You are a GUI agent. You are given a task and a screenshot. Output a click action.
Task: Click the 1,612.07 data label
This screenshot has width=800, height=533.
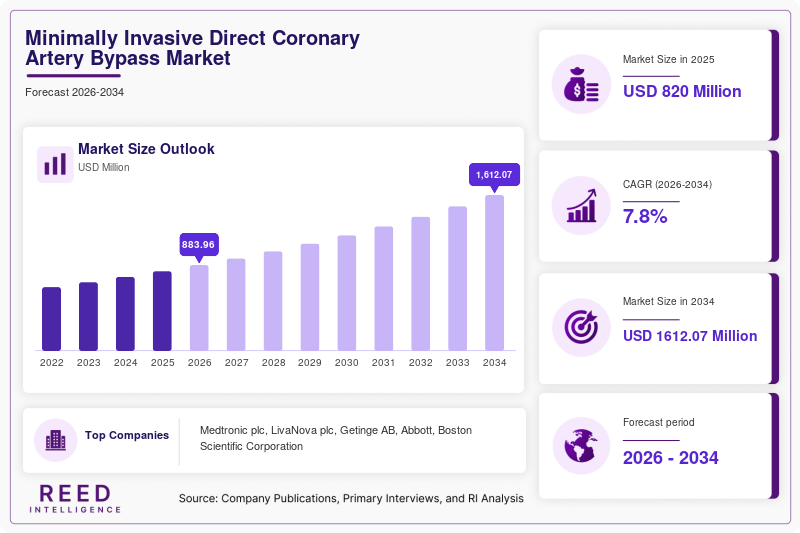pyautogui.click(x=494, y=175)
